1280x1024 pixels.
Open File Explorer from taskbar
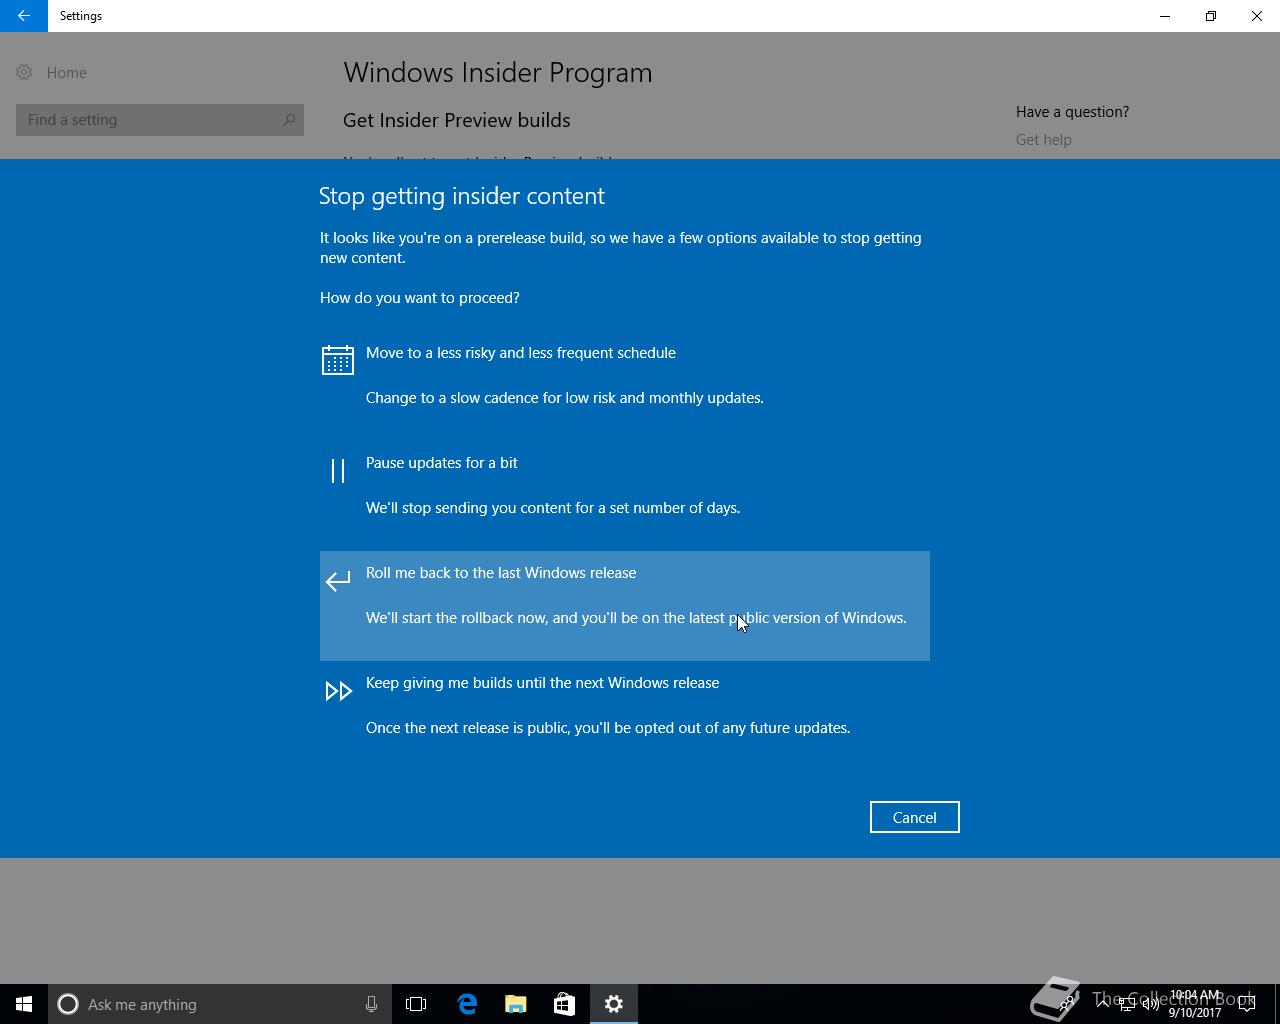tap(516, 1004)
